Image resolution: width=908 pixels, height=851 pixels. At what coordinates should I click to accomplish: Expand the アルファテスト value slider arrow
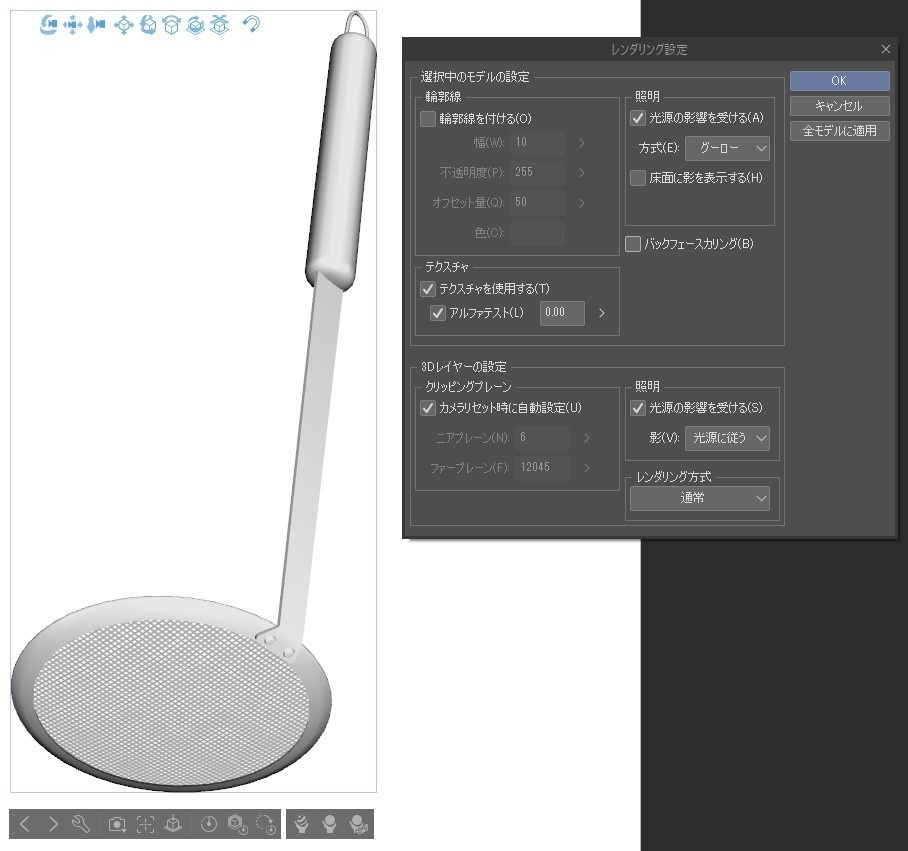(x=602, y=313)
